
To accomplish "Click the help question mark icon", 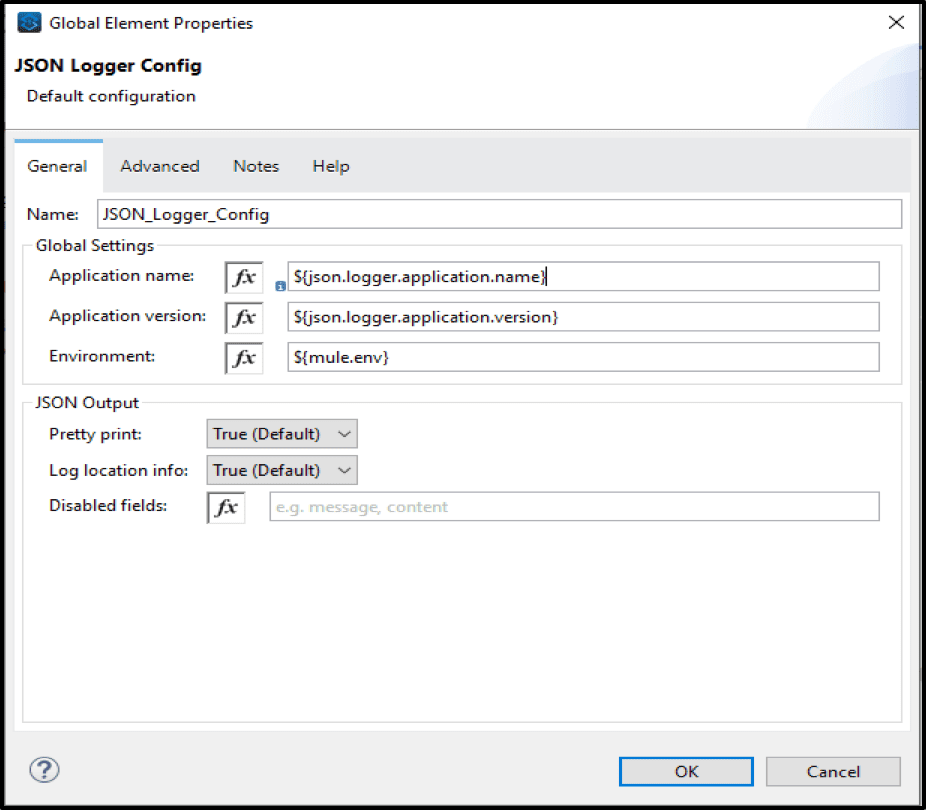I will [x=45, y=769].
